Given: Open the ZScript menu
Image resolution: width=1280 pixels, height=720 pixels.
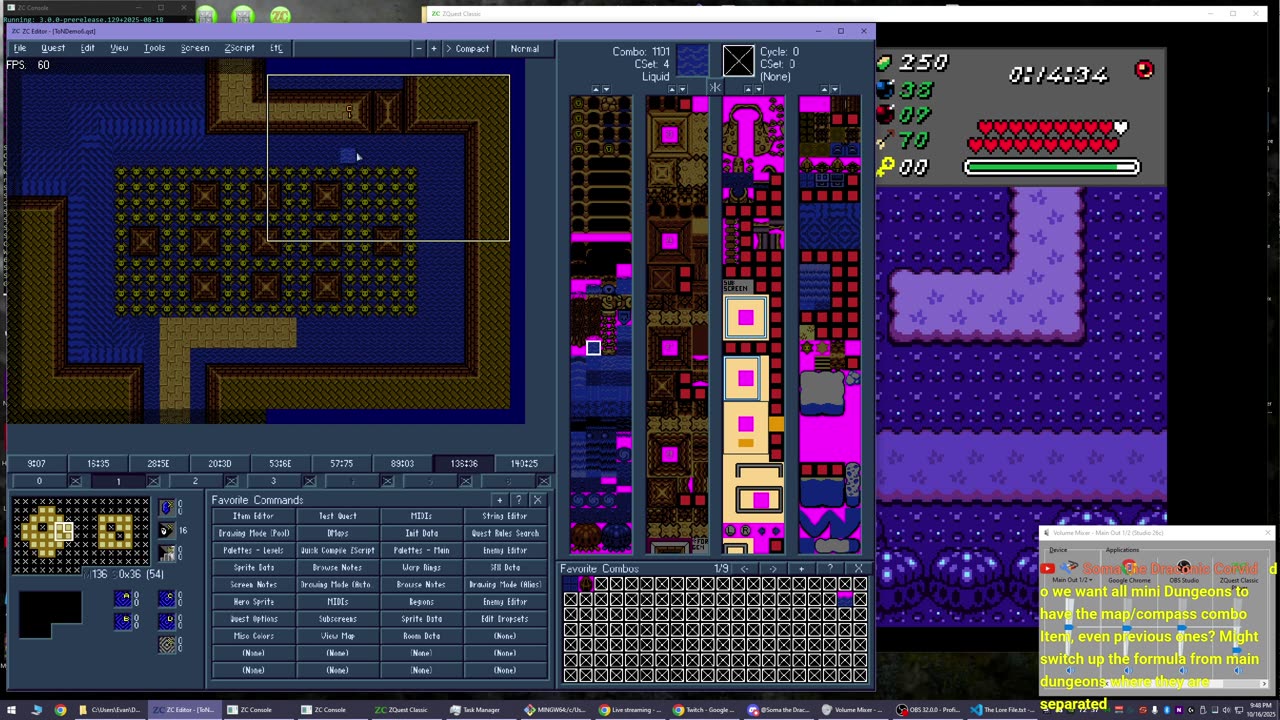Looking at the screenshot, I should click(x=239, y=48).
